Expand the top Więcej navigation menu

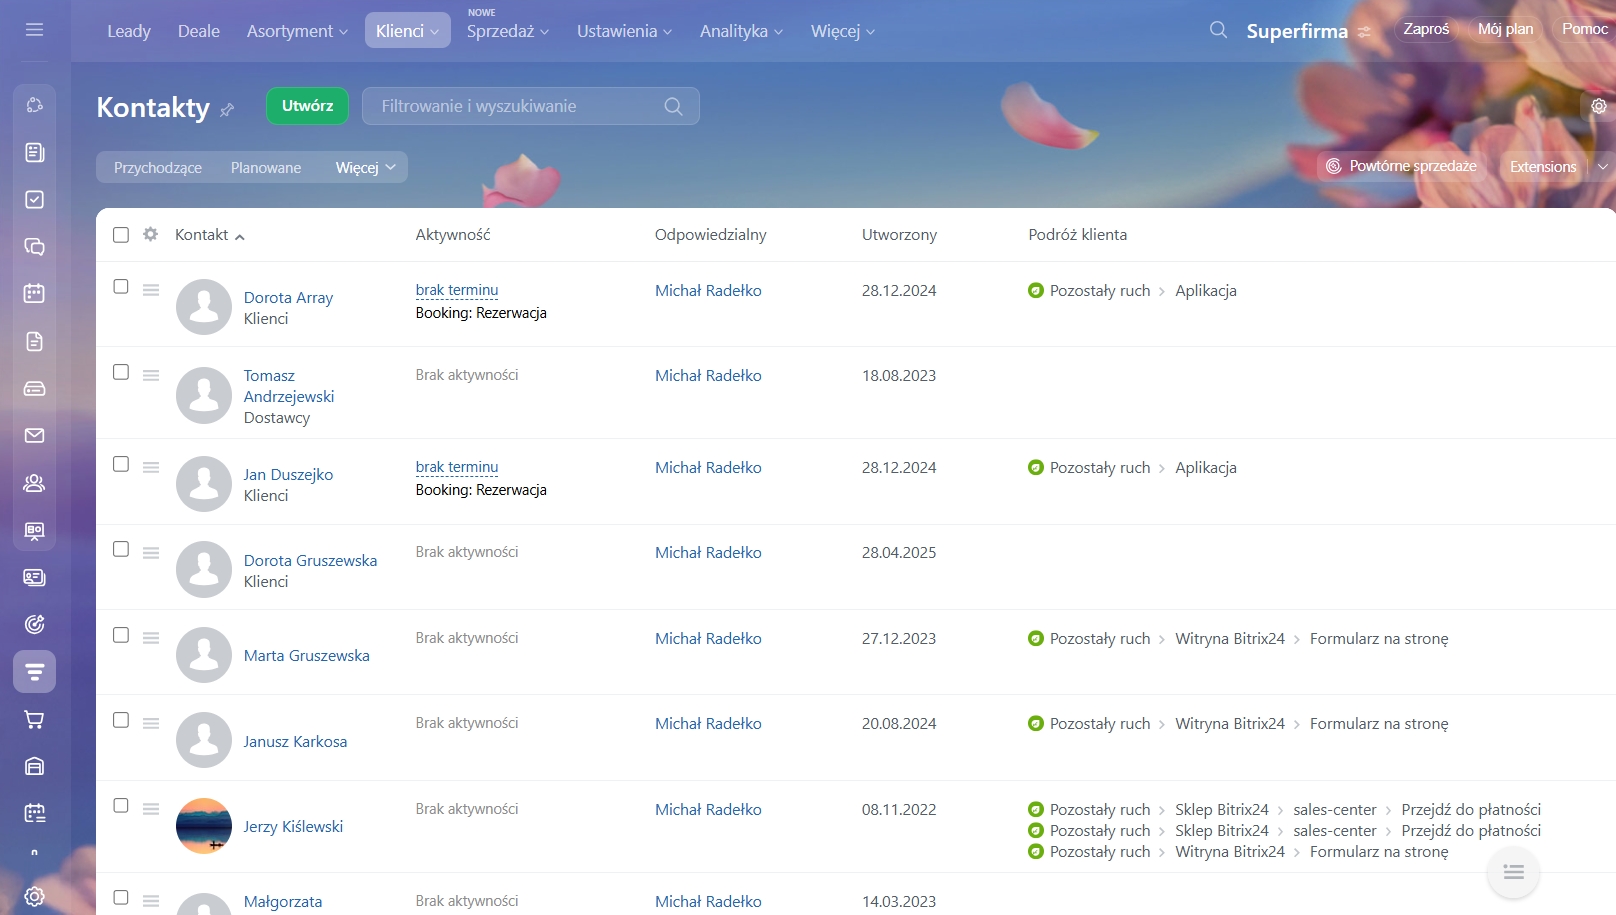point(843,31)
